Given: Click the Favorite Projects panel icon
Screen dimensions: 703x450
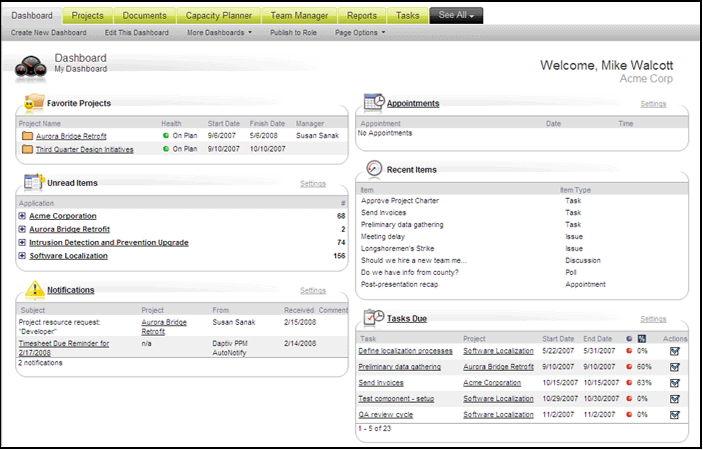Looking at the screenshot, I should point(34,103).
